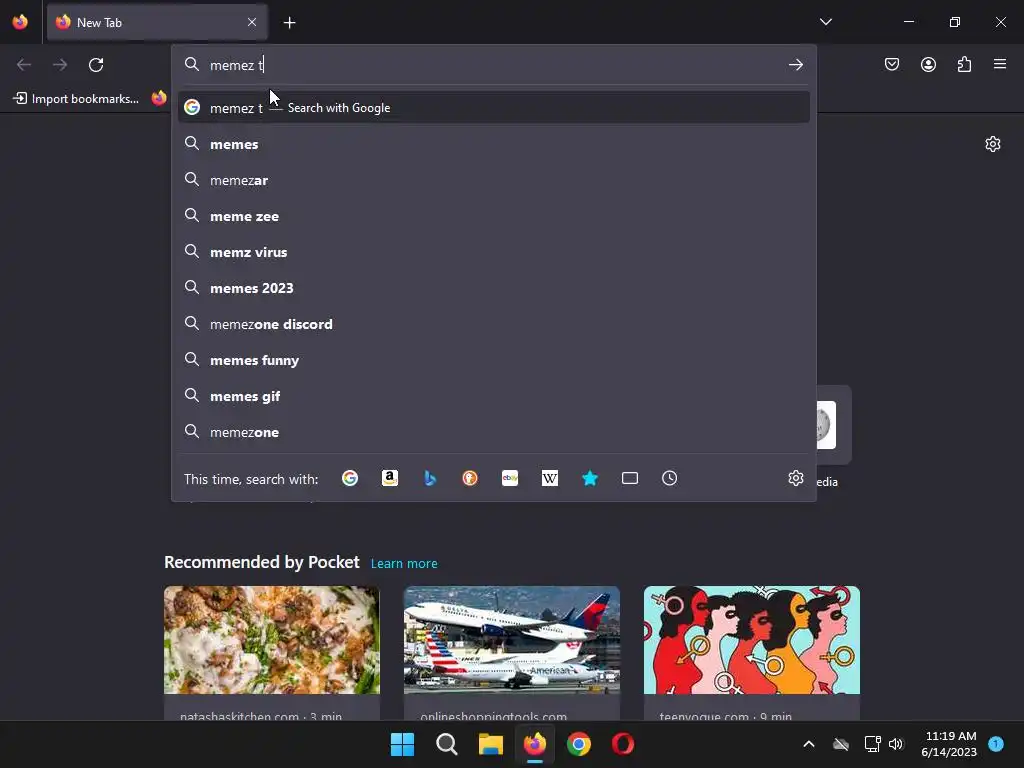Search this time with Bing icon
Image resolution: width=1024 pixels, height=768 pixels.
[430, 478]
